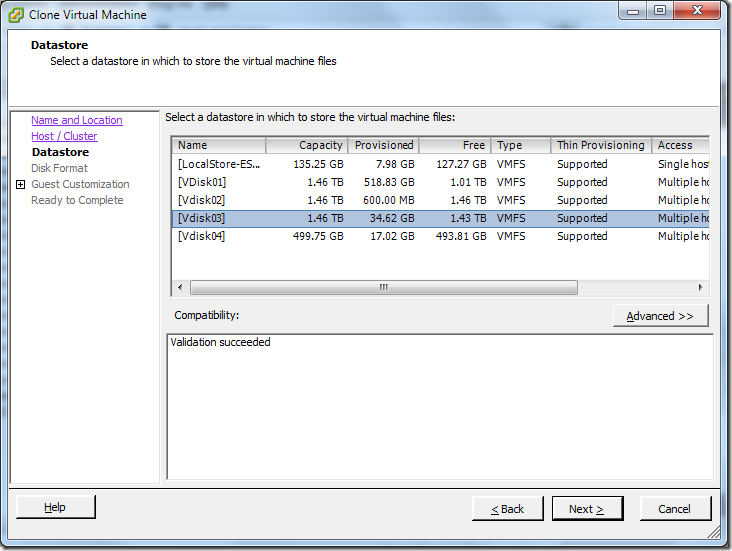
Task: Click the 135.25 GB capacity cell
Action: (x=318, y=164)
